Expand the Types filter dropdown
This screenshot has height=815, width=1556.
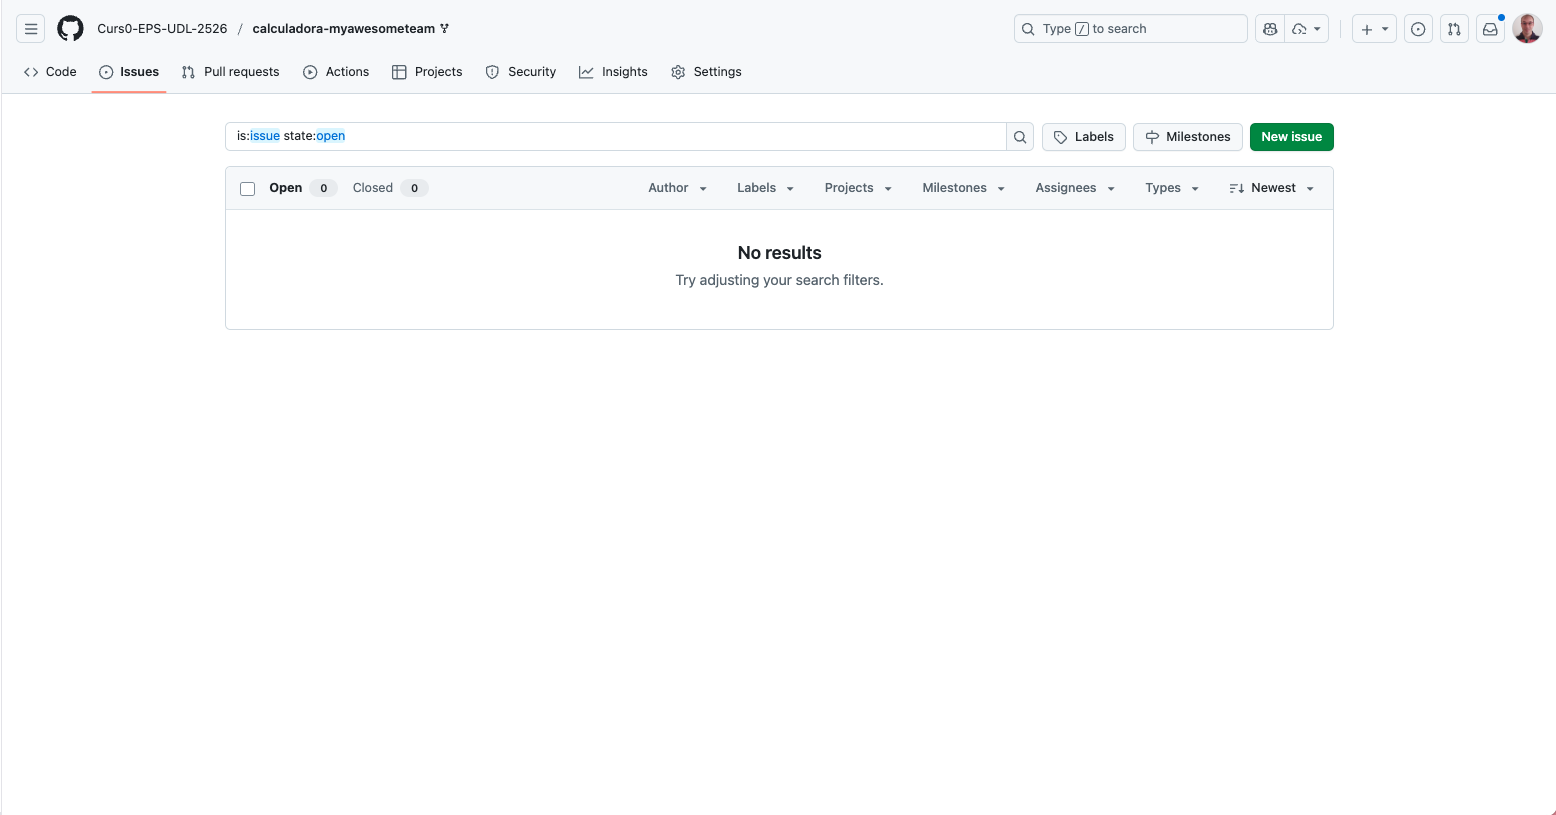coord(1172,188)
